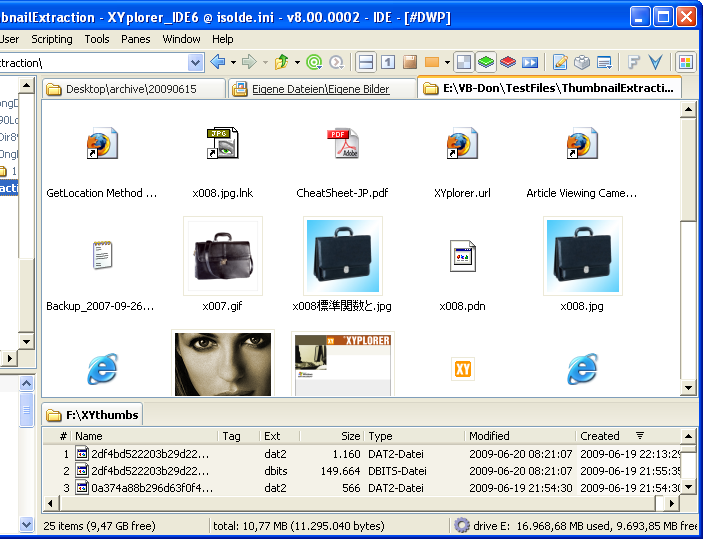Click the color grid icon at toolbar end
The image size is (703, 539).
686,62
